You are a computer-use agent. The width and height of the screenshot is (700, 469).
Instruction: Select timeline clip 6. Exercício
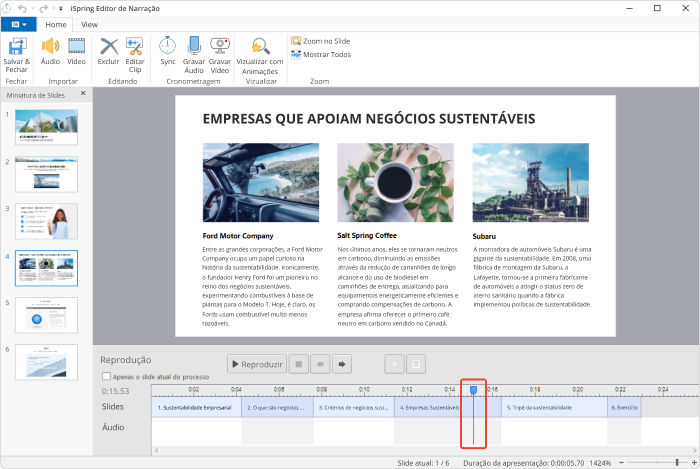[624, 407]
